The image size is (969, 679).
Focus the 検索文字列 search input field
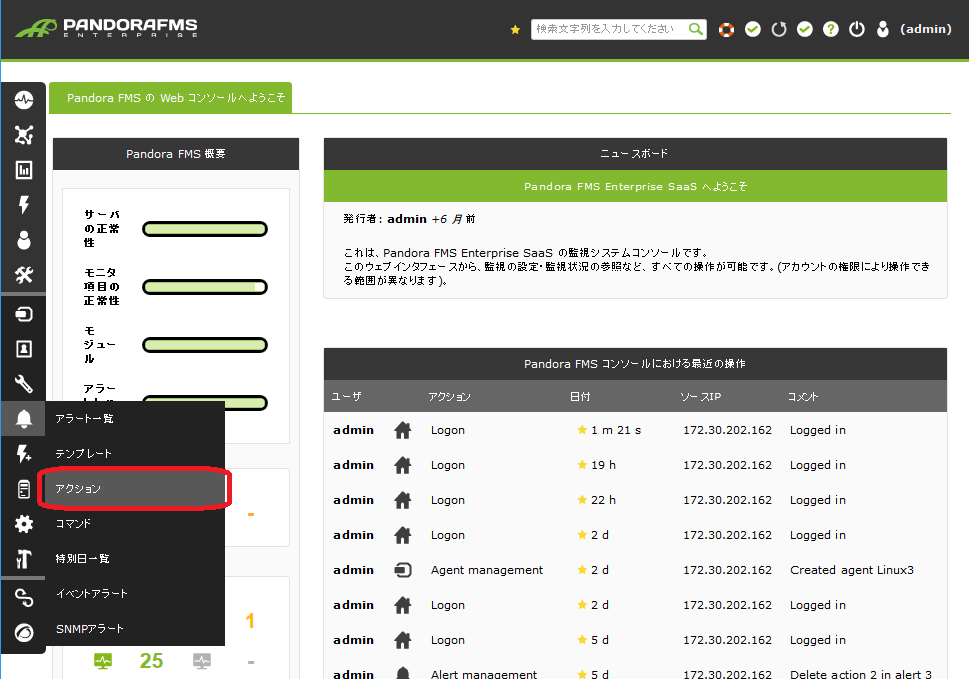coord(609,29)
